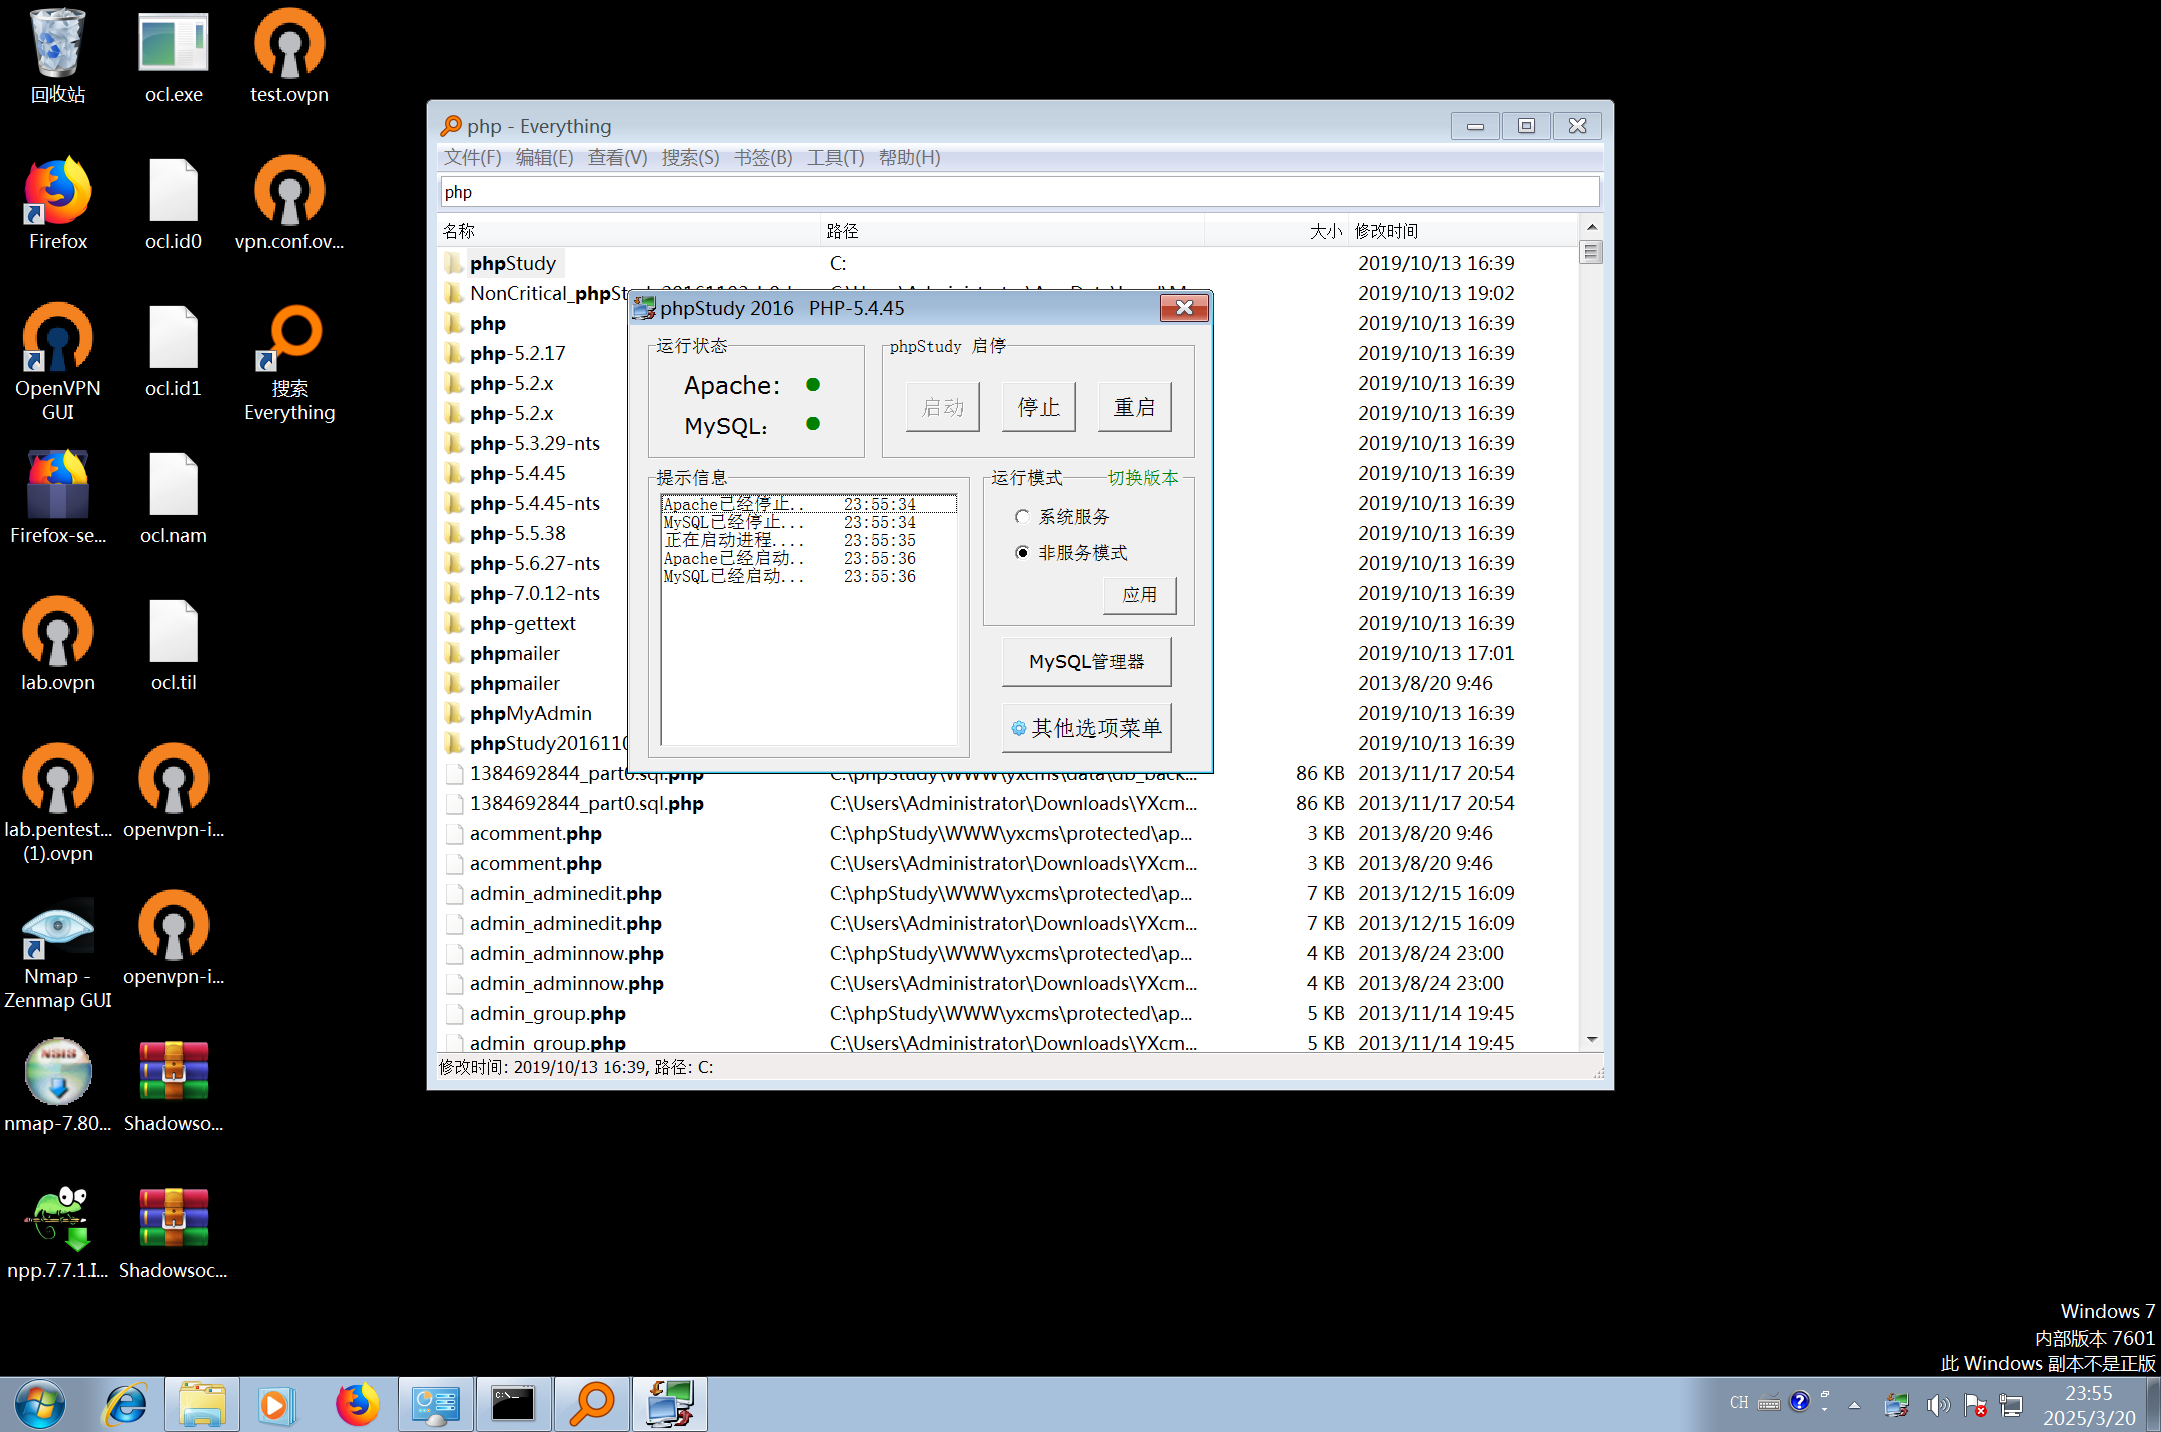Open Command Prompt from the taskbar
The width and height of the screenshot is (2161, 1432).
click(x=513, y=1404)
